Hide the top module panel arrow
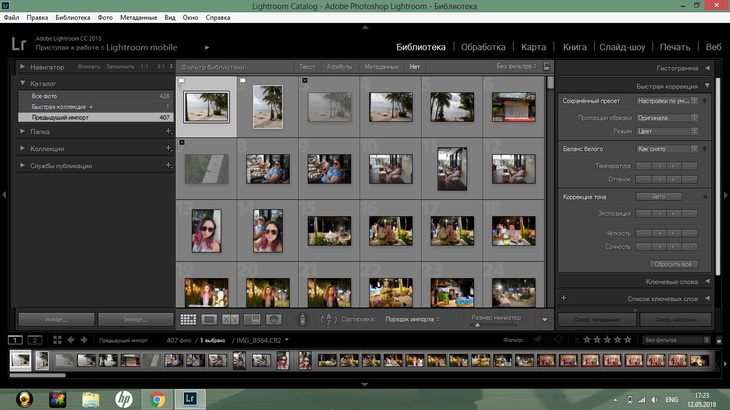Image resolution: width=730 pixels, height=410 pixels. click(x=365, y=27)
